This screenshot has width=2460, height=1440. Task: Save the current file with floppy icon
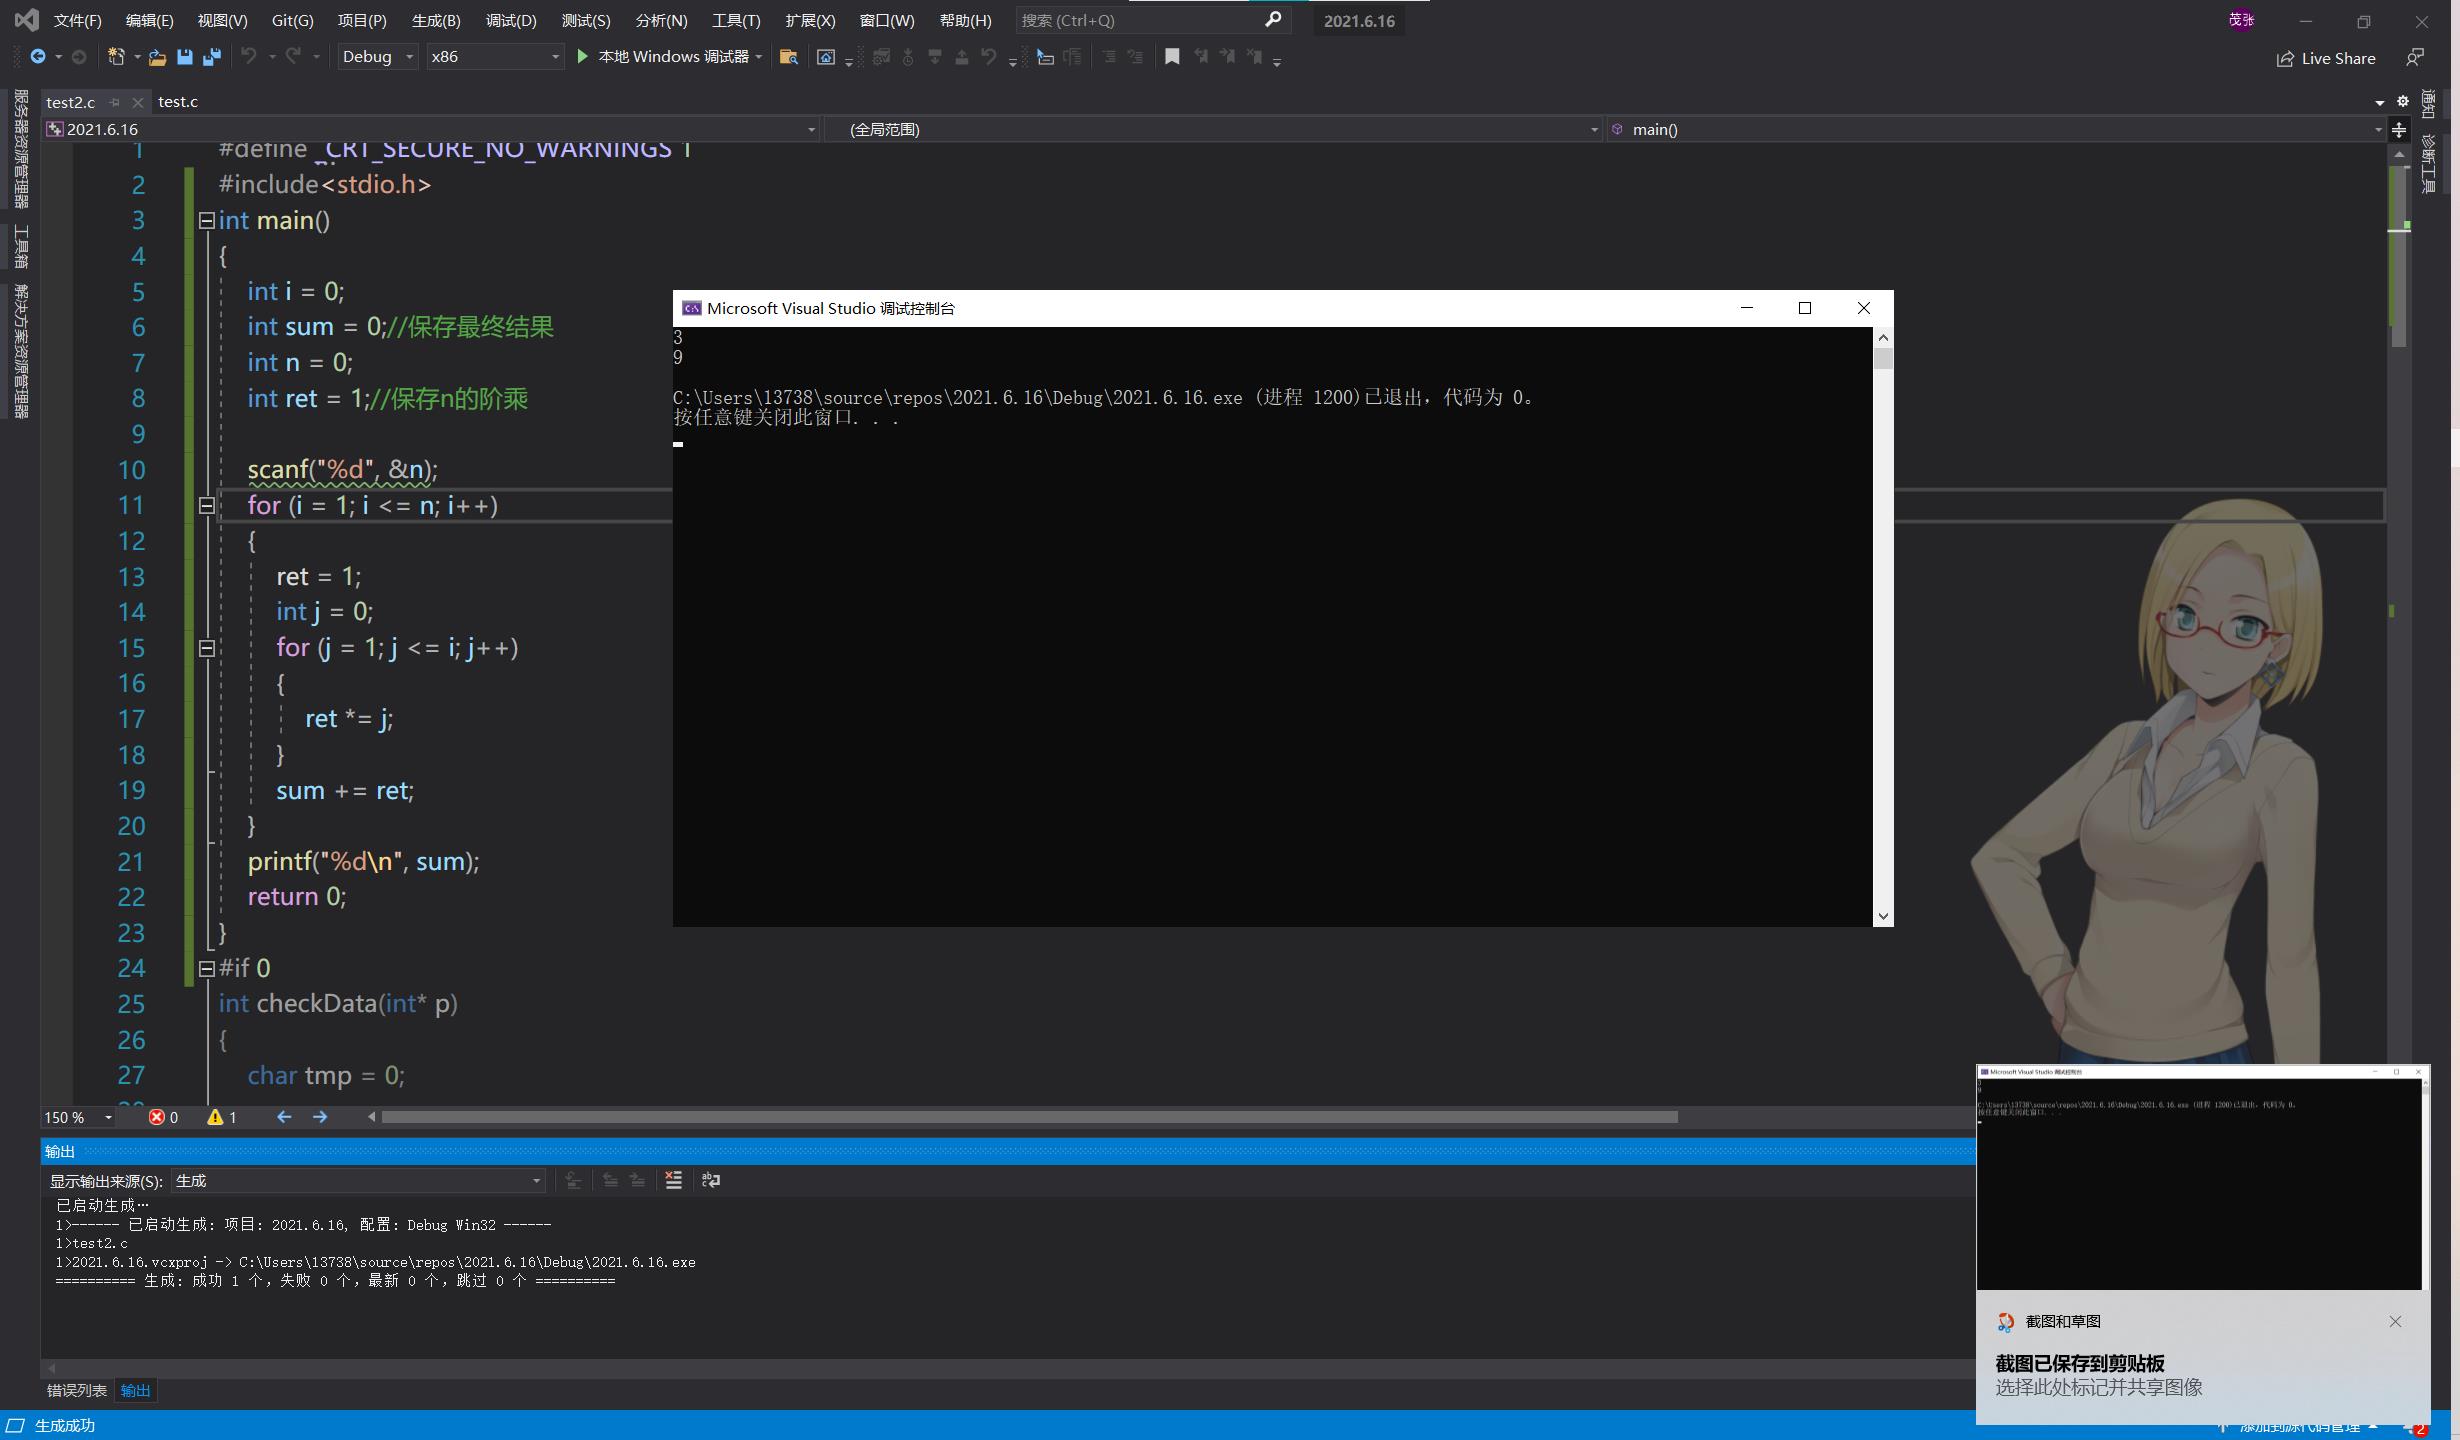tap(184, 57)
